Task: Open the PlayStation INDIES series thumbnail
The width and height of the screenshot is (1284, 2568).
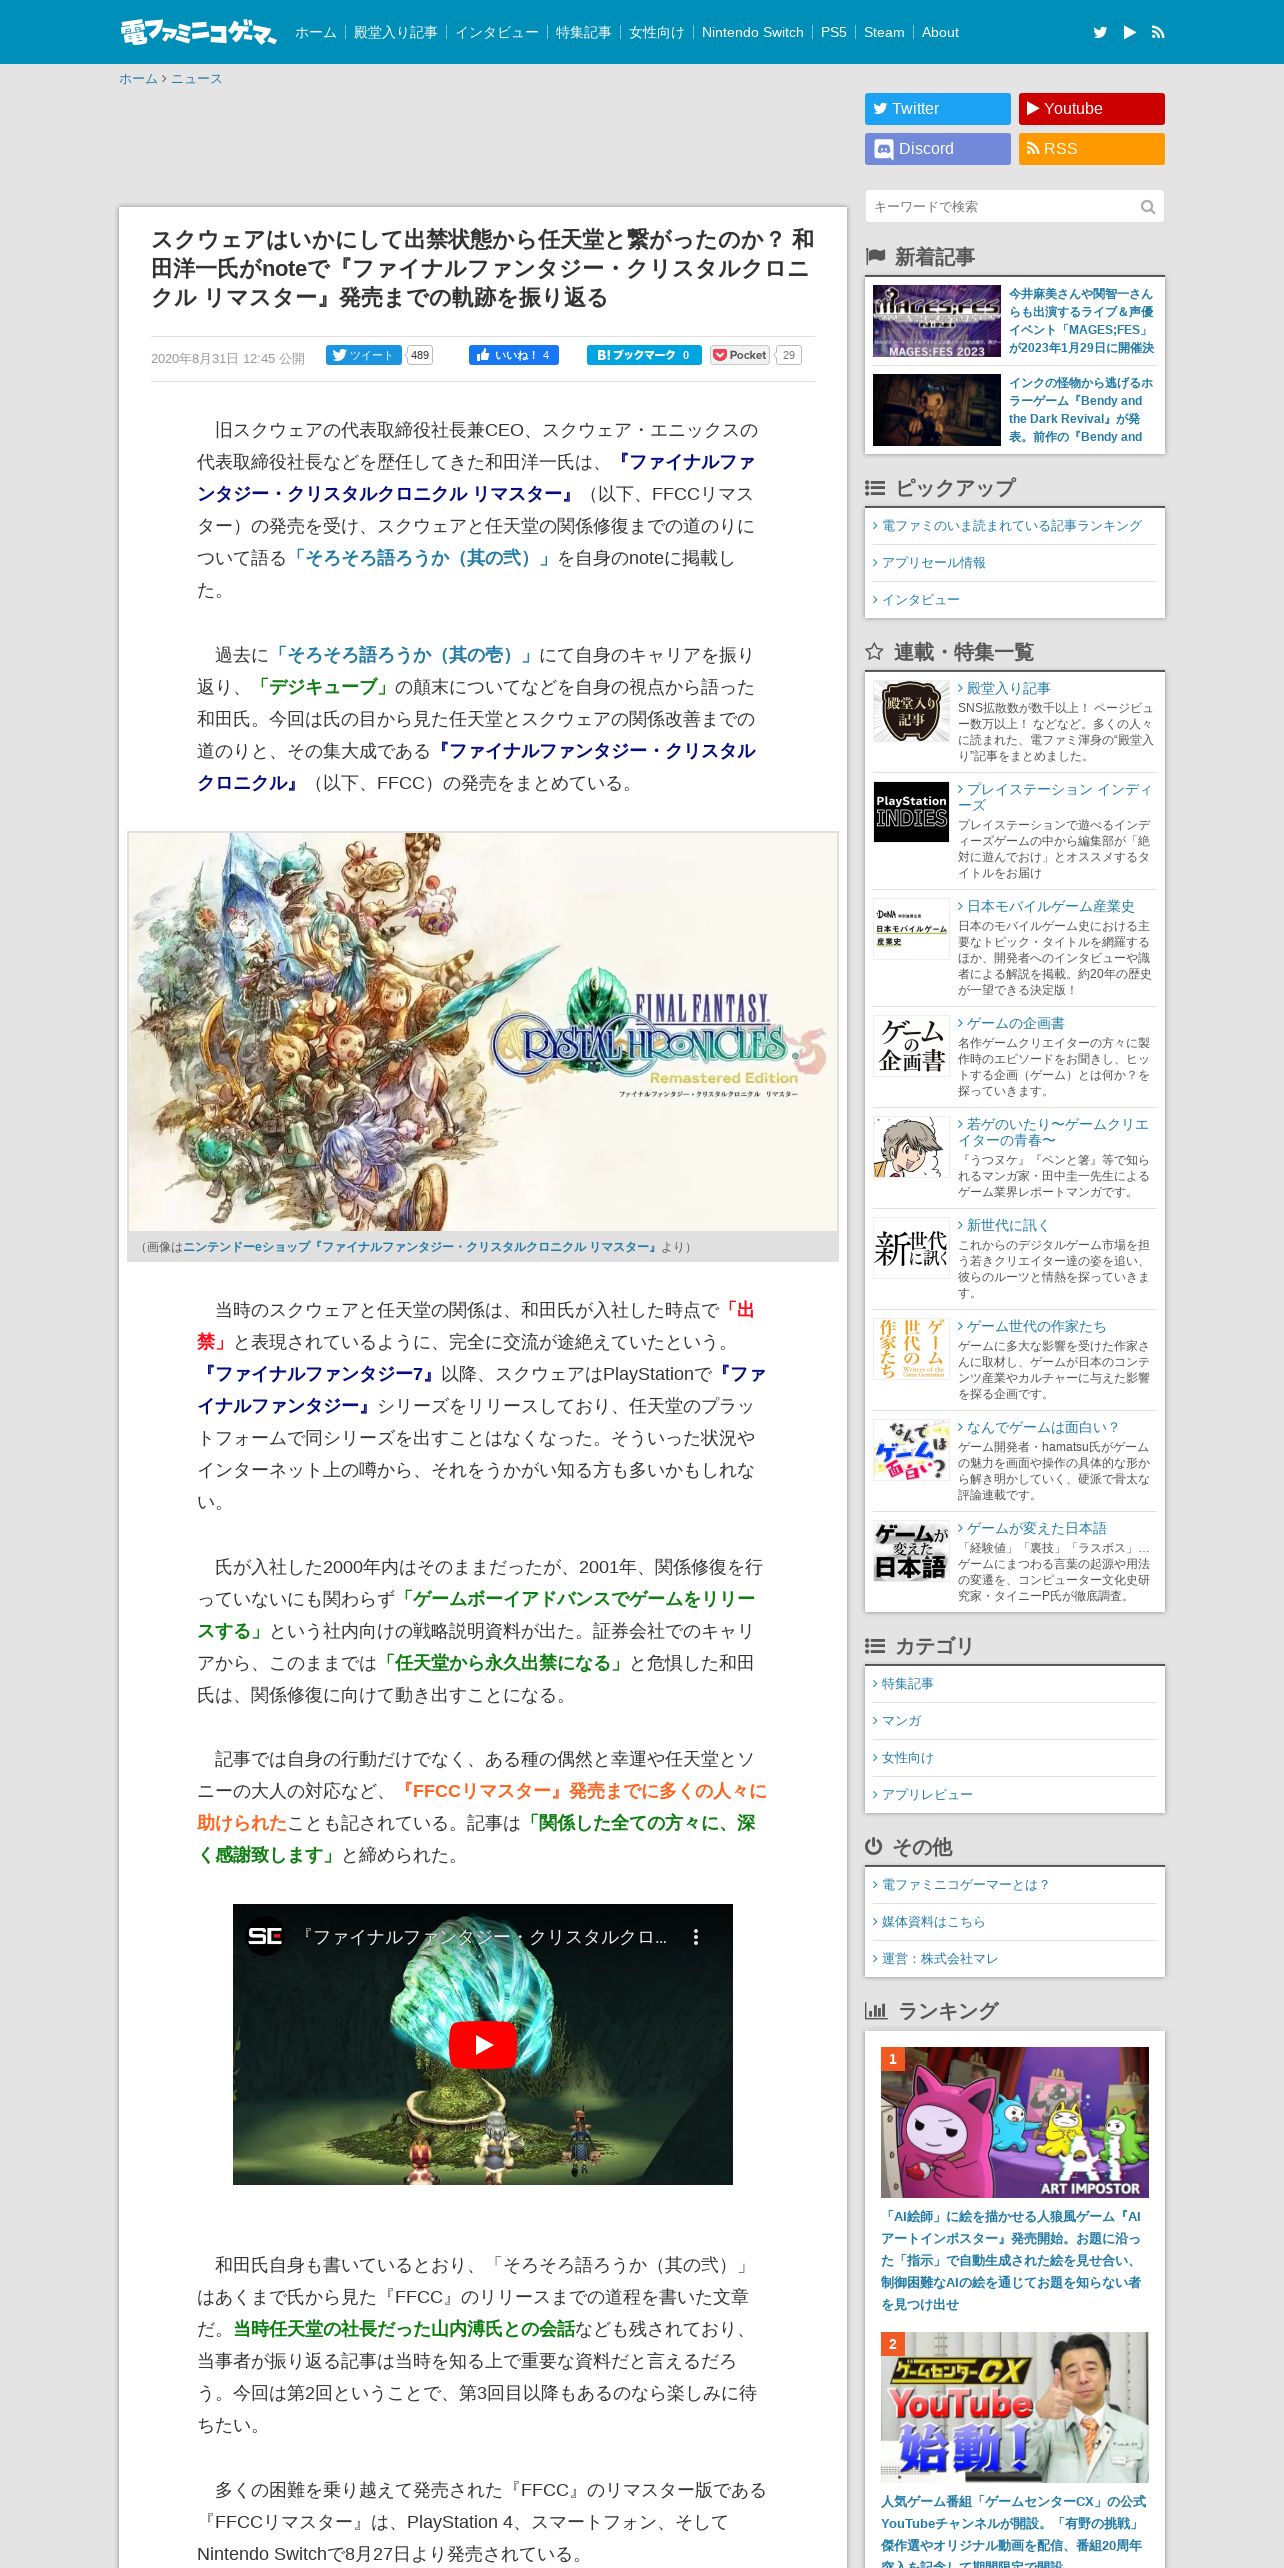Action: (911, 812)
